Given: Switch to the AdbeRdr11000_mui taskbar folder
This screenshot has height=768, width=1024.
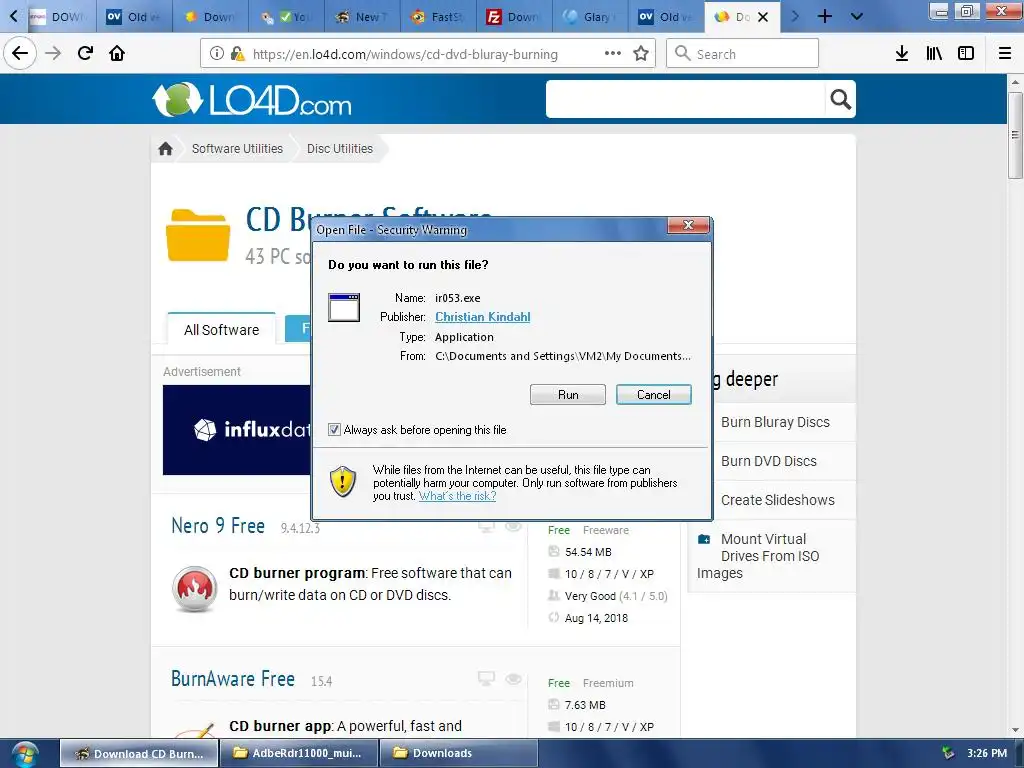Looking at the screenshot, I should (299, 754).
